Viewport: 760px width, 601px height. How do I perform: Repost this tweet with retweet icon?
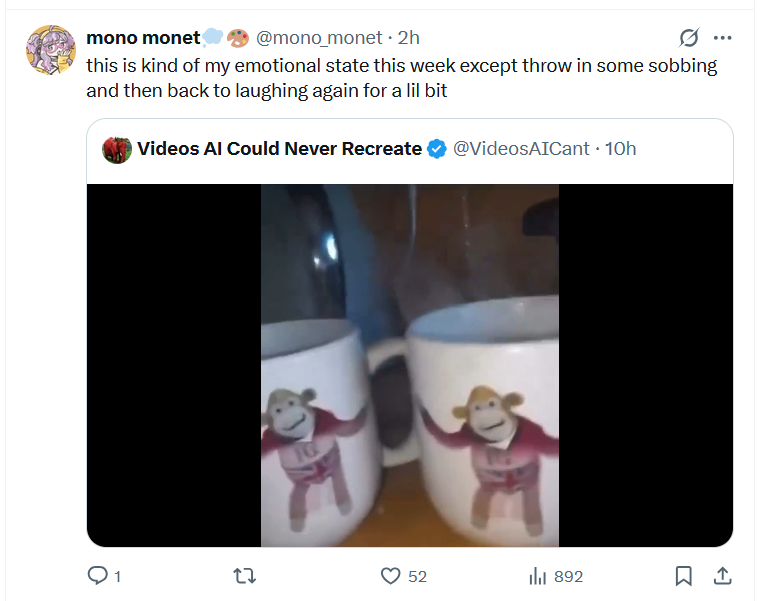click(x=245, y=576)
